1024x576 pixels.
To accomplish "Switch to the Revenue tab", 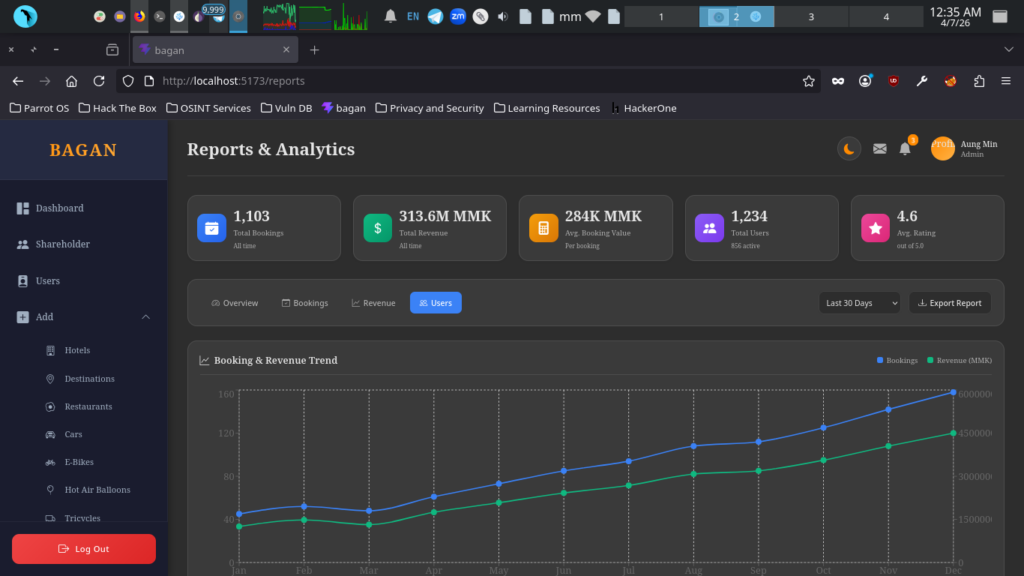I will (x=374, y=303).
